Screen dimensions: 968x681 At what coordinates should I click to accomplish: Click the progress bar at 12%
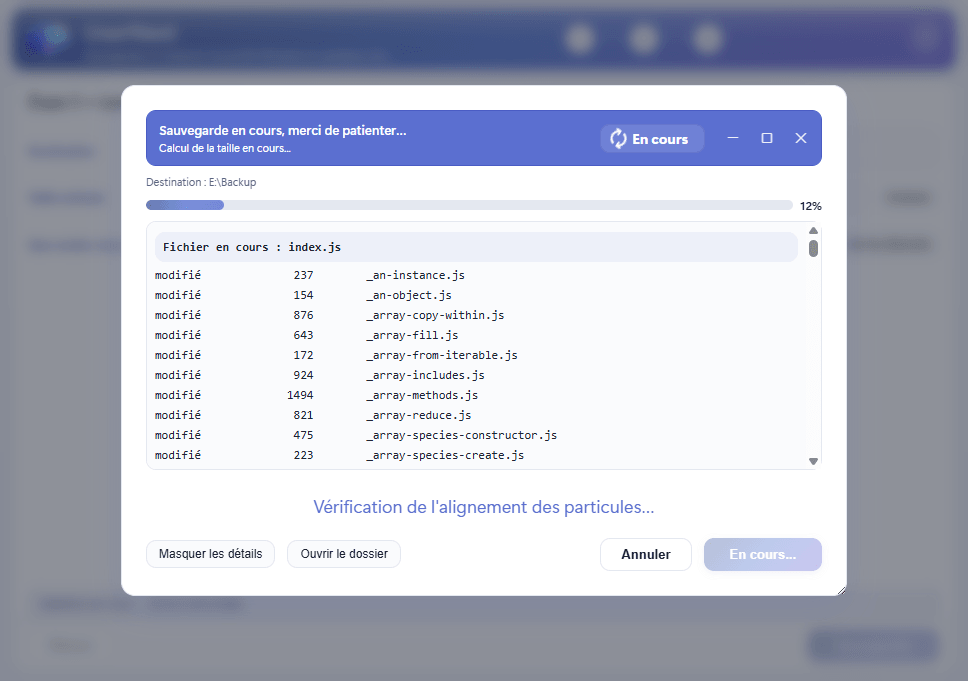coord(470,204)
